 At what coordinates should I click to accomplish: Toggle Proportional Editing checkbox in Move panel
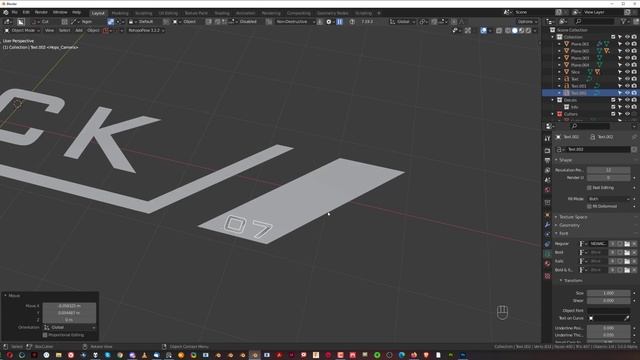pos(45,335)
